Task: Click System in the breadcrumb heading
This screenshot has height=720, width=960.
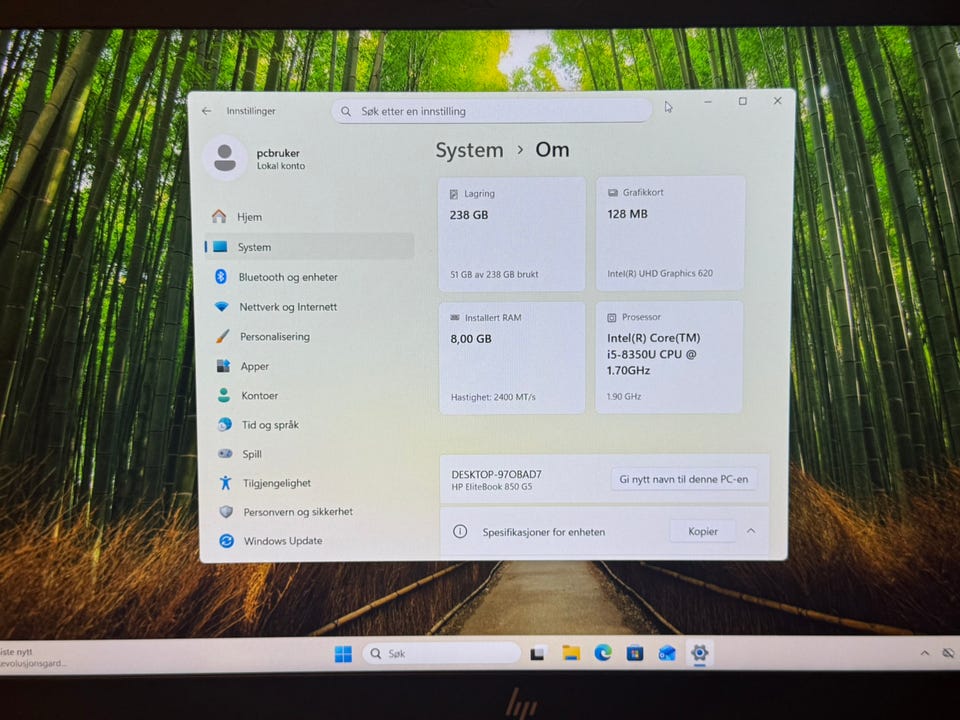Action: (470, 151)
